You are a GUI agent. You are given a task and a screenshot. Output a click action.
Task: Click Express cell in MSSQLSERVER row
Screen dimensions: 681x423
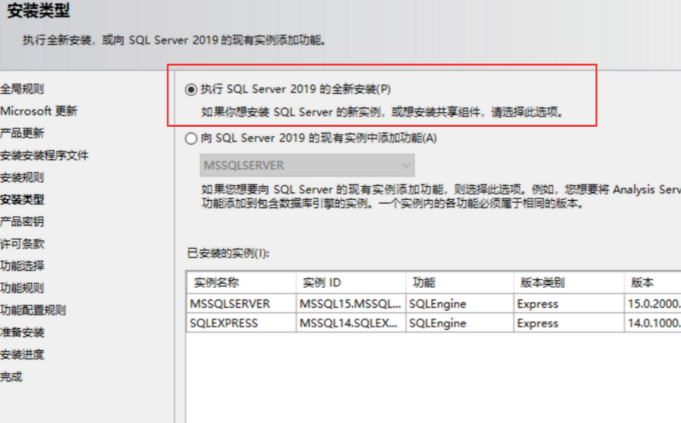pyautogui.click(x=569, y=304)
